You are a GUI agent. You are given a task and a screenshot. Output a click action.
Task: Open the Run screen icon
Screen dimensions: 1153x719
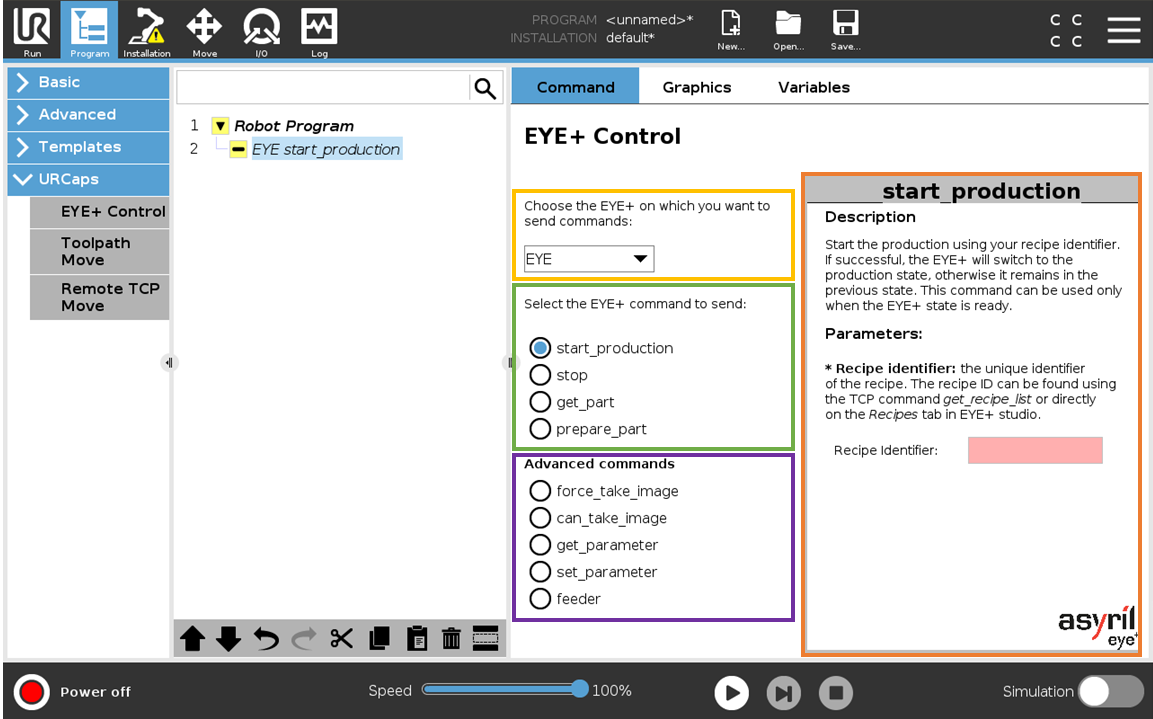[x=32, y=32]
